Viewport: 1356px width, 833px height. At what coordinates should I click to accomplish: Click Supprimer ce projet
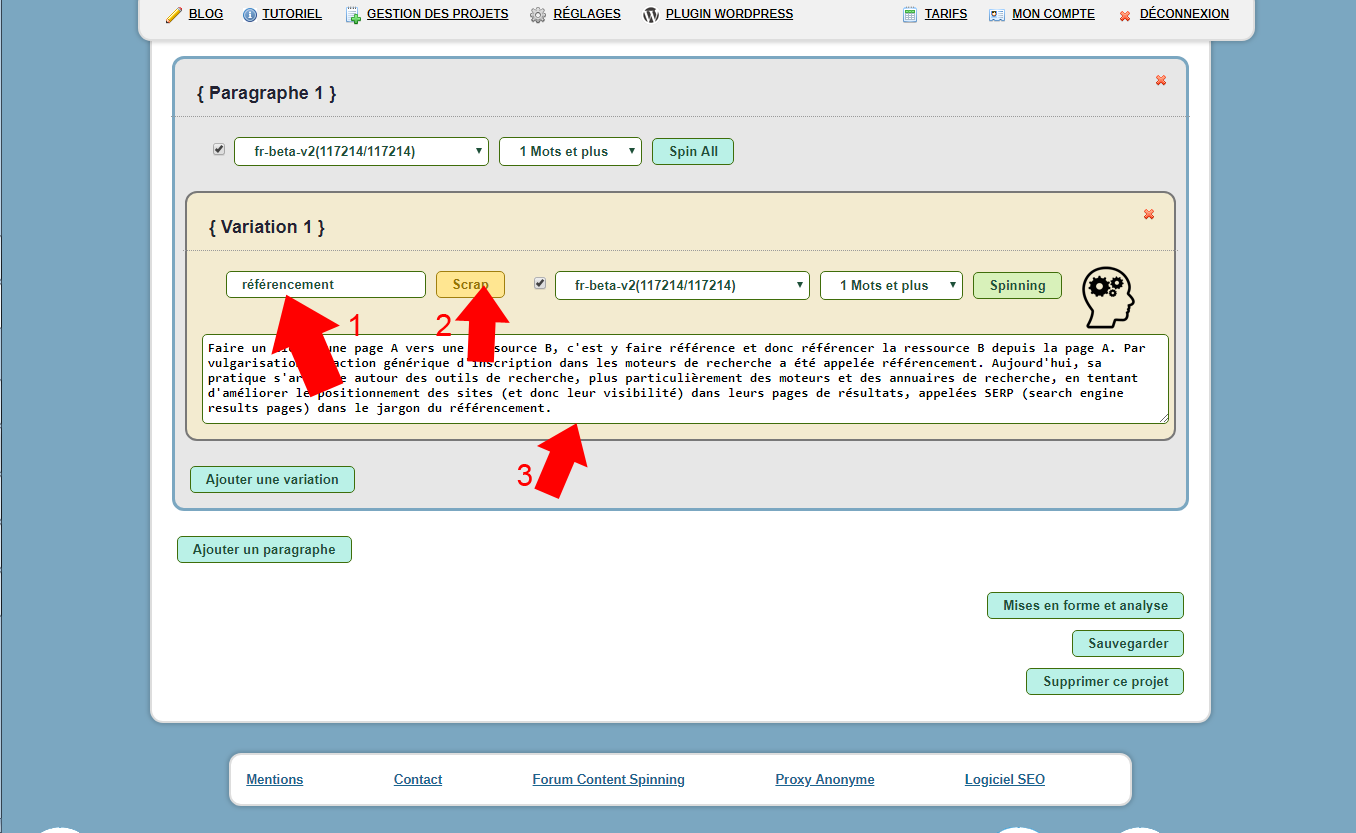tap(1105, 681)
